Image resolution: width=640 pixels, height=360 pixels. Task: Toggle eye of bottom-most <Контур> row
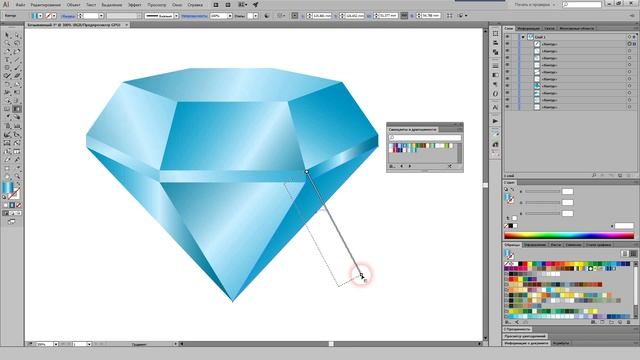tap(508, 107)
